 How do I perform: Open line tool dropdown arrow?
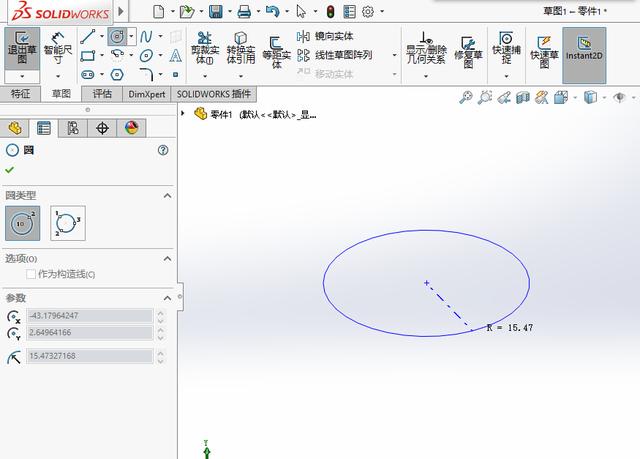(x=102, y=36)
